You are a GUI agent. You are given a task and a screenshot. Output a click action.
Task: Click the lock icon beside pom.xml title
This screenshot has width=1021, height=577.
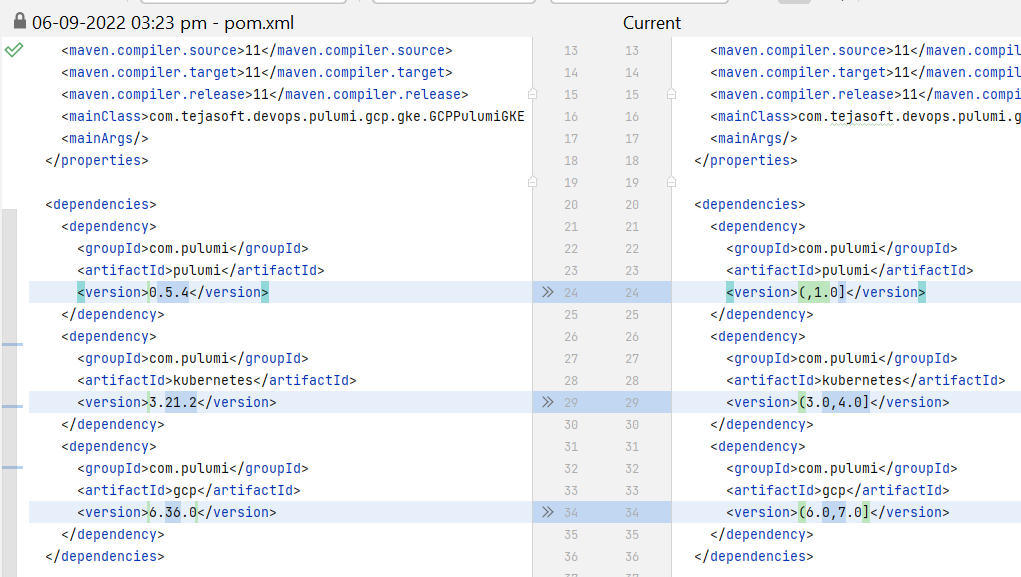[20, 21]
